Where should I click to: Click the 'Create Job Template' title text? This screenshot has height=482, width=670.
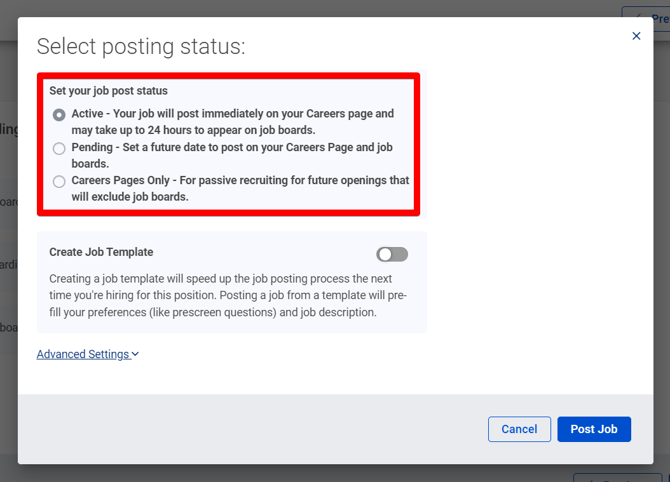[101, 252]
